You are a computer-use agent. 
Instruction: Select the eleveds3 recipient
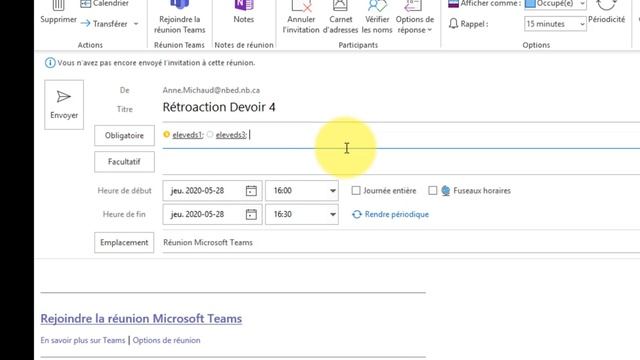231,135
